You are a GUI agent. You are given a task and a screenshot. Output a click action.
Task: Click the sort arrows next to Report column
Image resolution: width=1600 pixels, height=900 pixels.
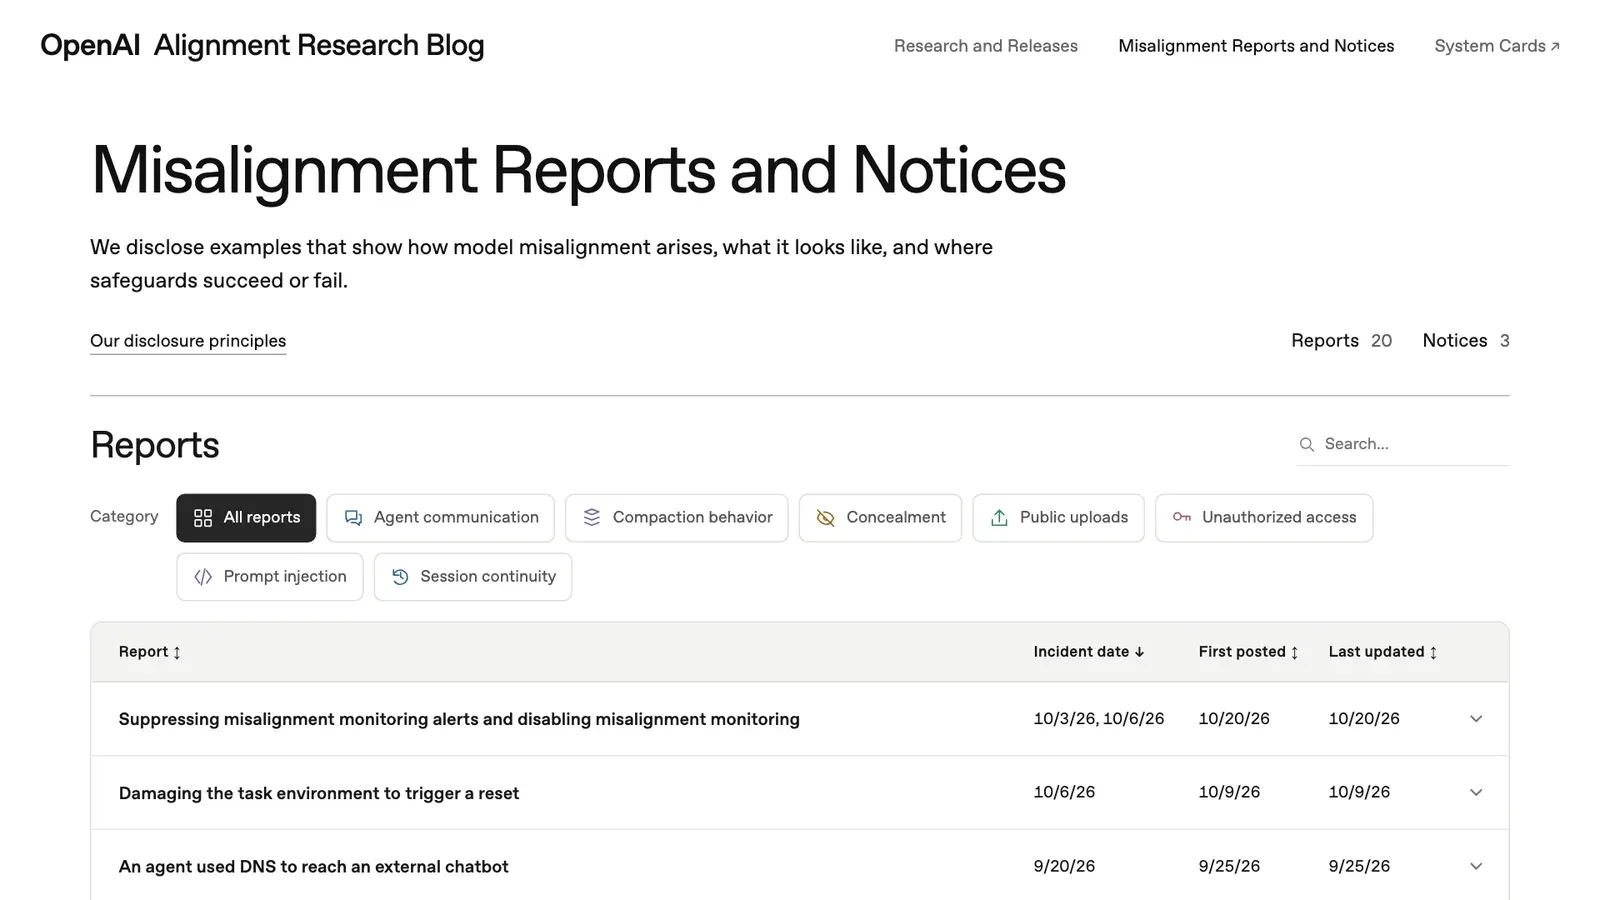point(177,653)
